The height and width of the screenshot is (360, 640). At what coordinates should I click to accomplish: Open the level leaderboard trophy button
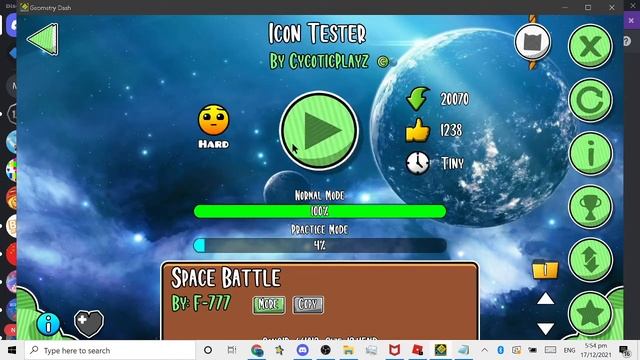[590, 207]
